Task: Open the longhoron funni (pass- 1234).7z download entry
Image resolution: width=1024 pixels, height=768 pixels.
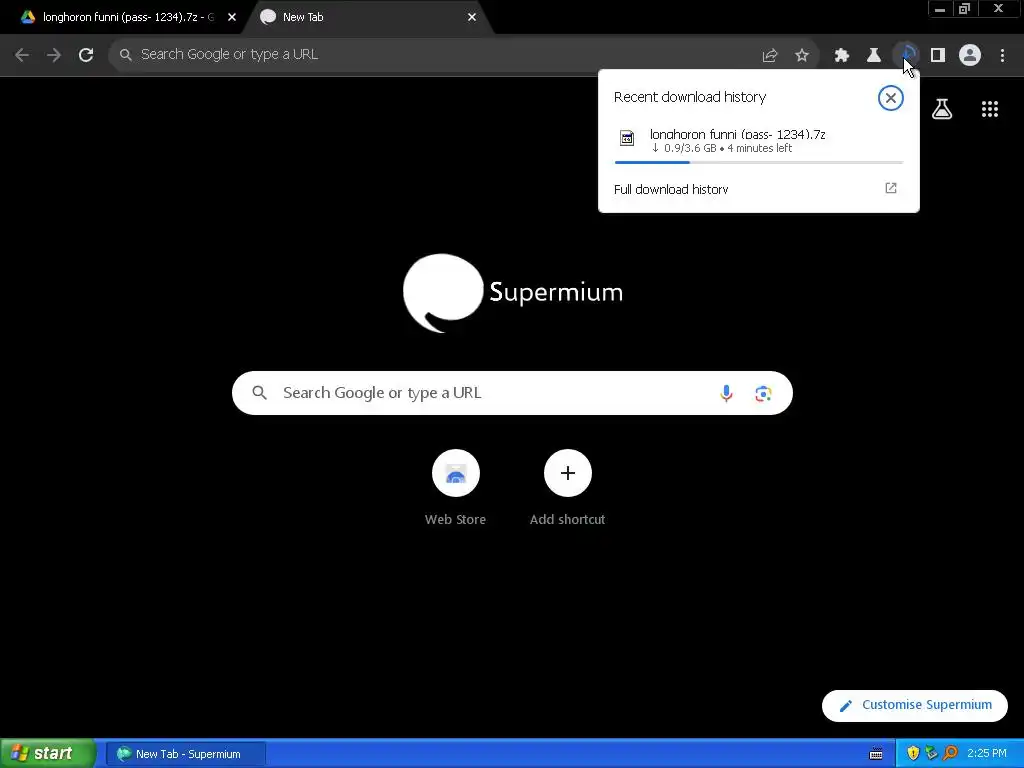Action: point(759,141)
